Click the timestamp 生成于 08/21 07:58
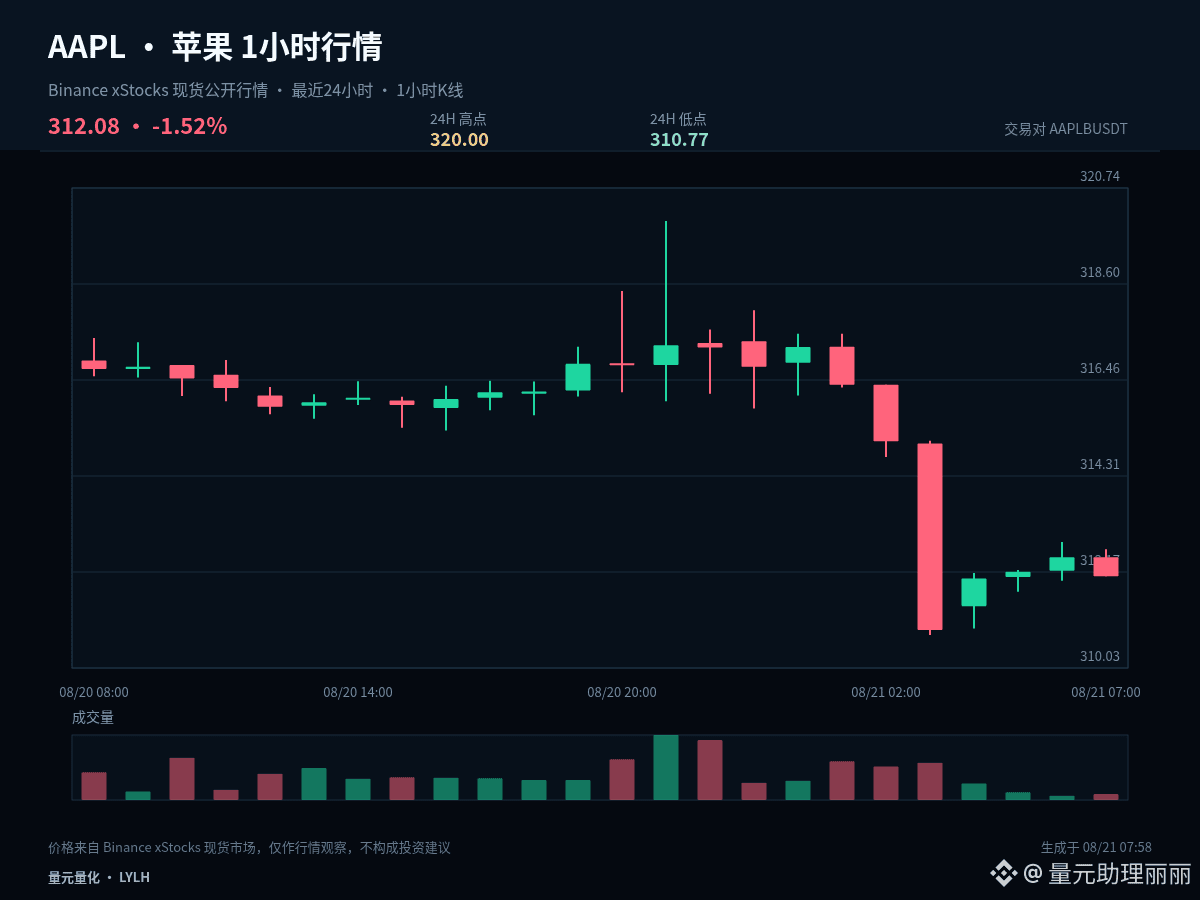The image size is (1200, 900). pyautogui.click(x=1096, y=847)
